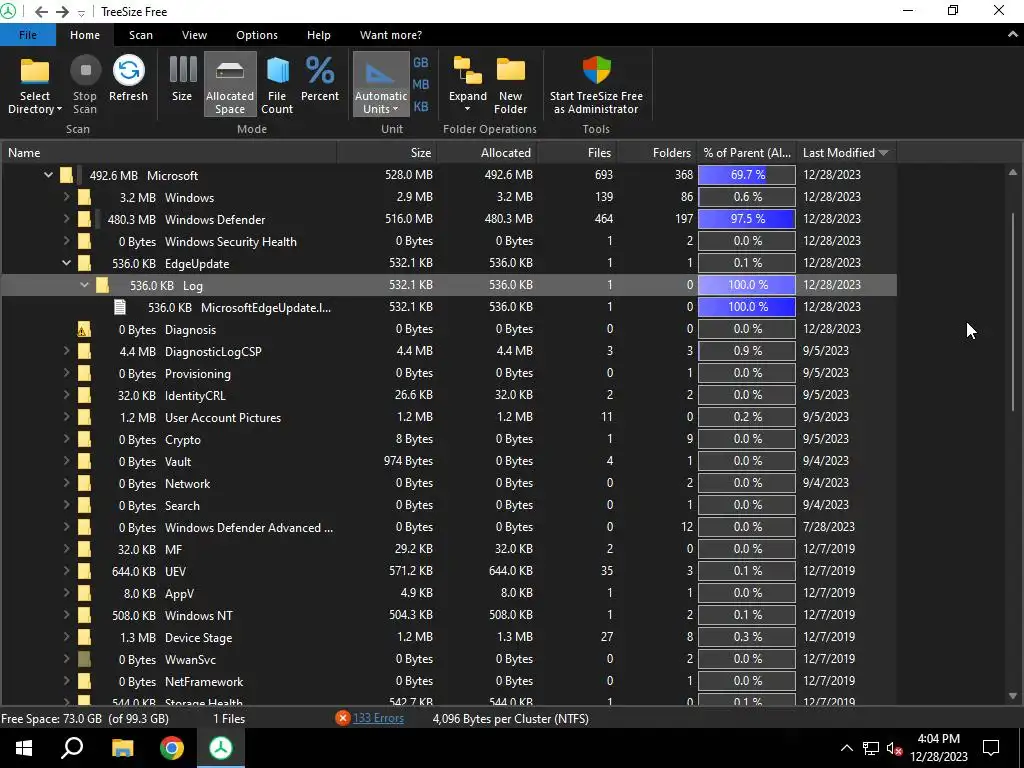The width and height of the screenshot is (1024, 768).
Task: Click the scrollbar down arrow
Action: (x=1013, y=696)
